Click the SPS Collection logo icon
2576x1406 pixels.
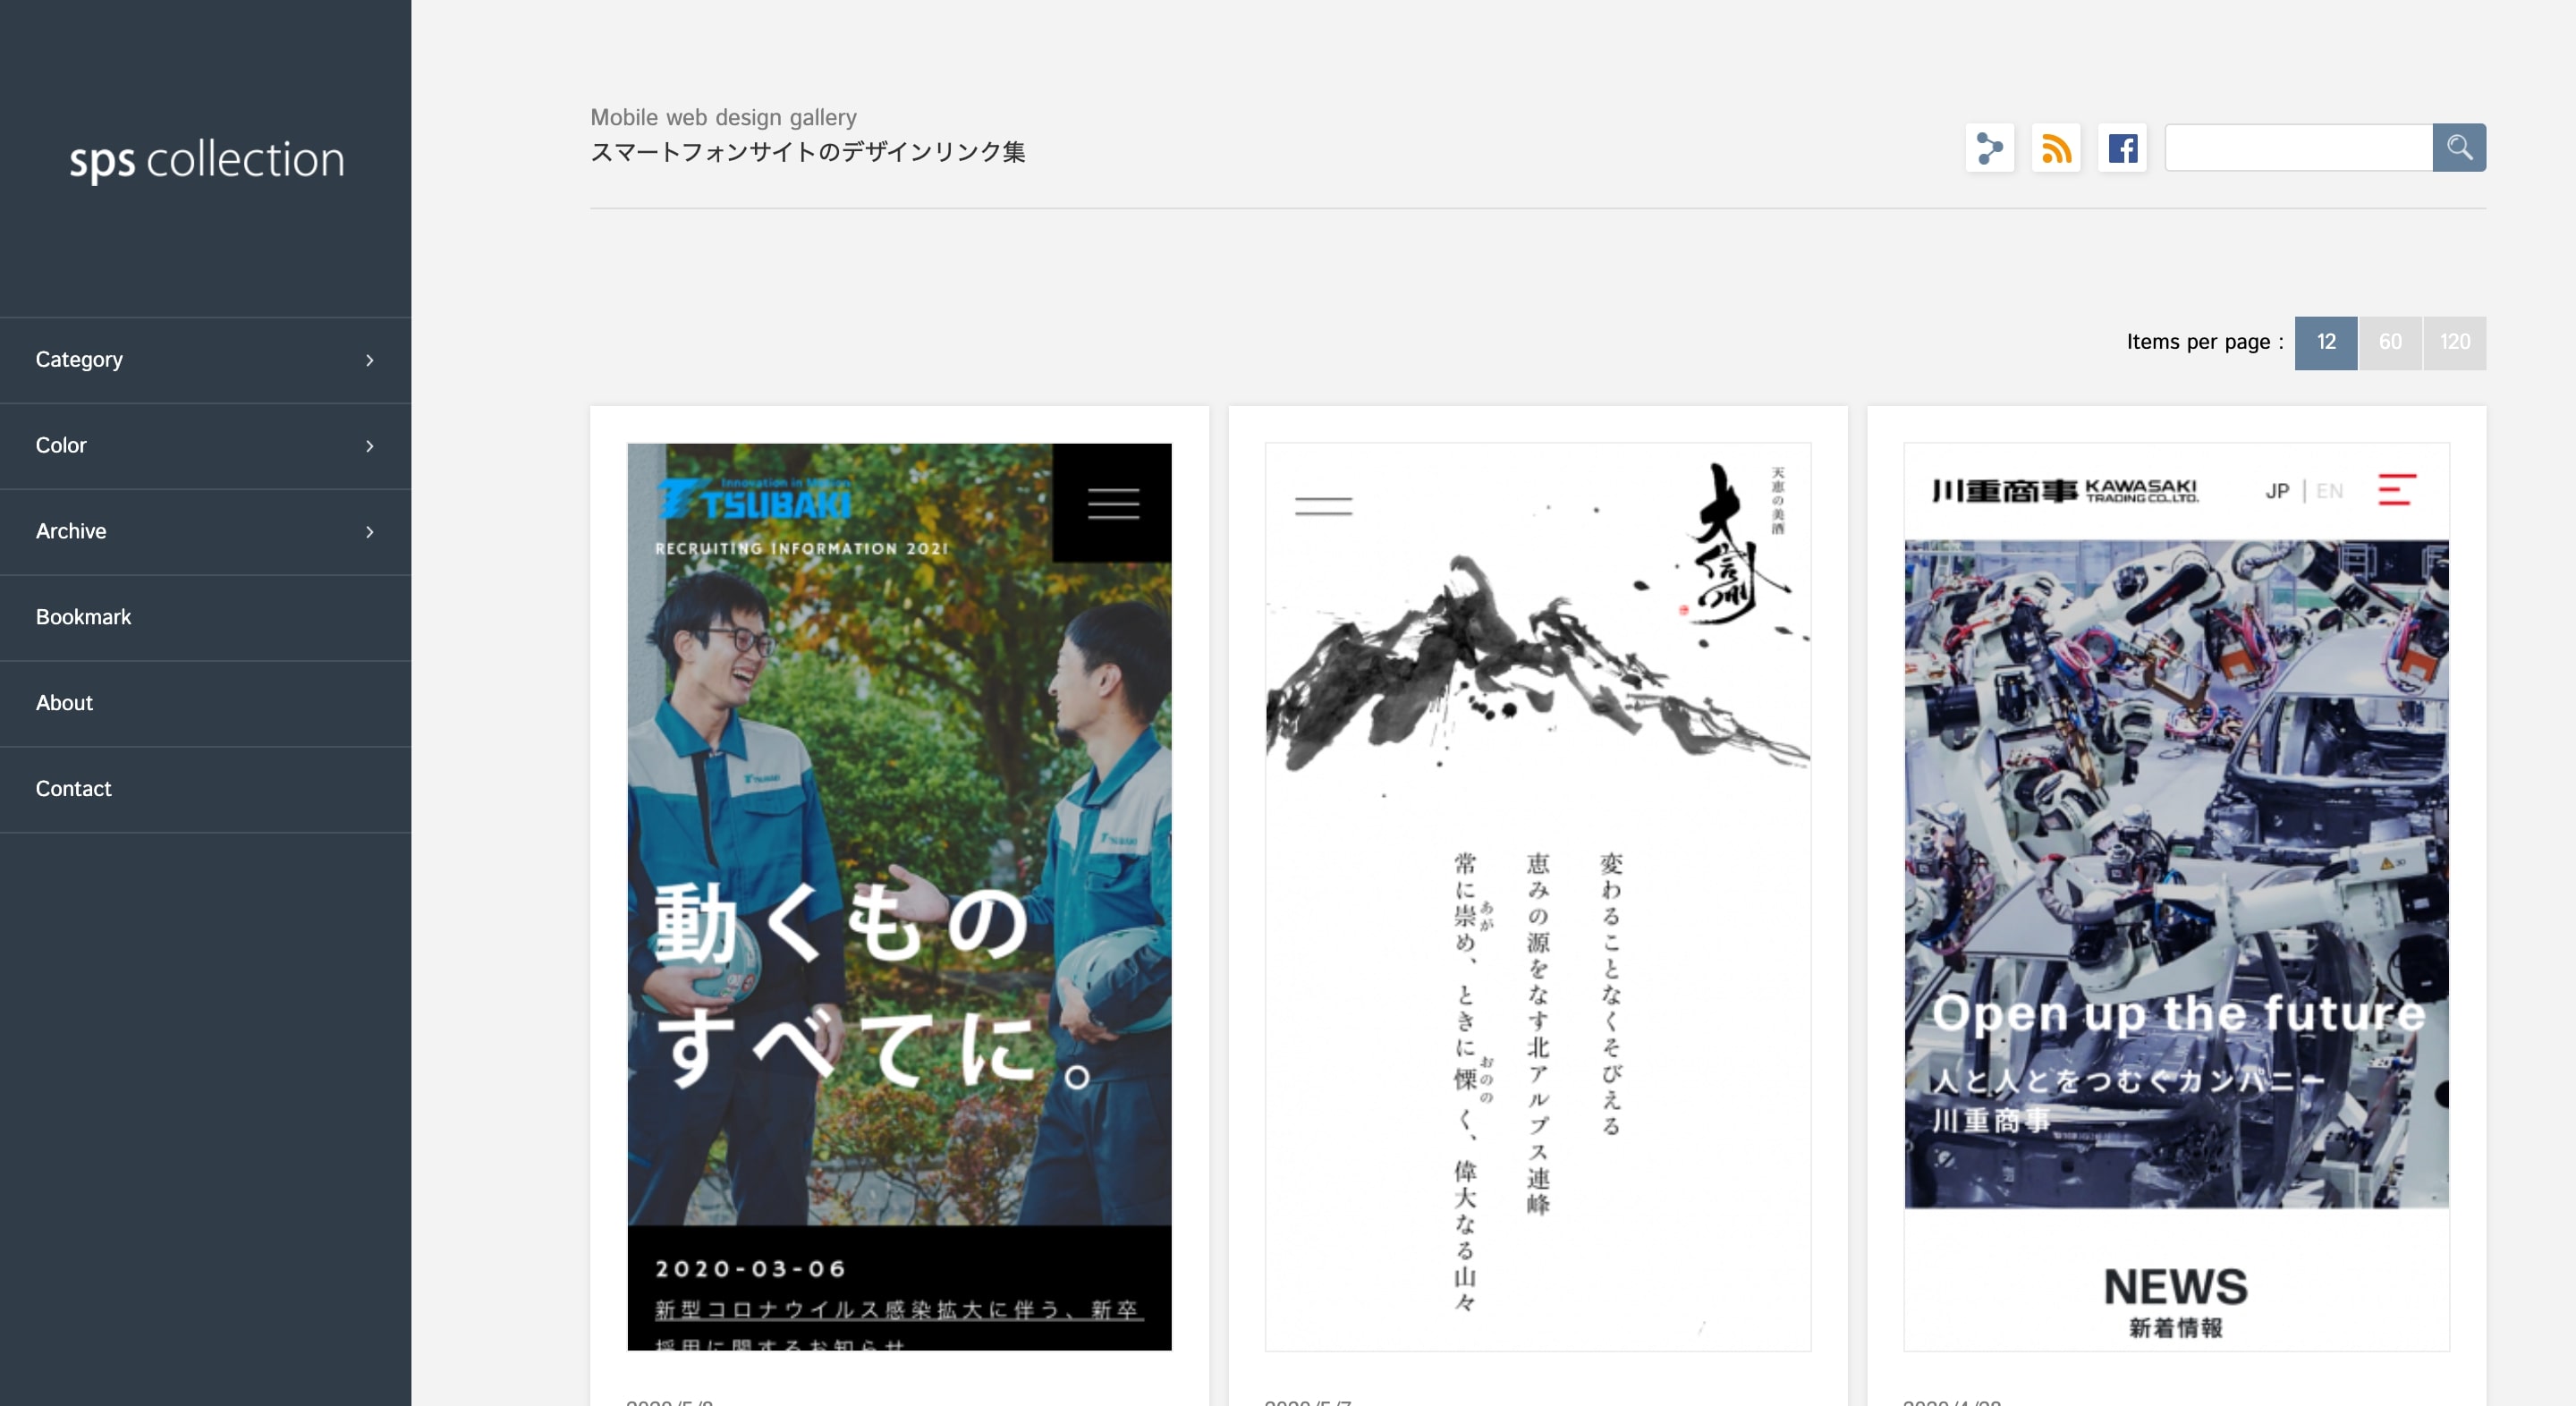click(204, 157)
